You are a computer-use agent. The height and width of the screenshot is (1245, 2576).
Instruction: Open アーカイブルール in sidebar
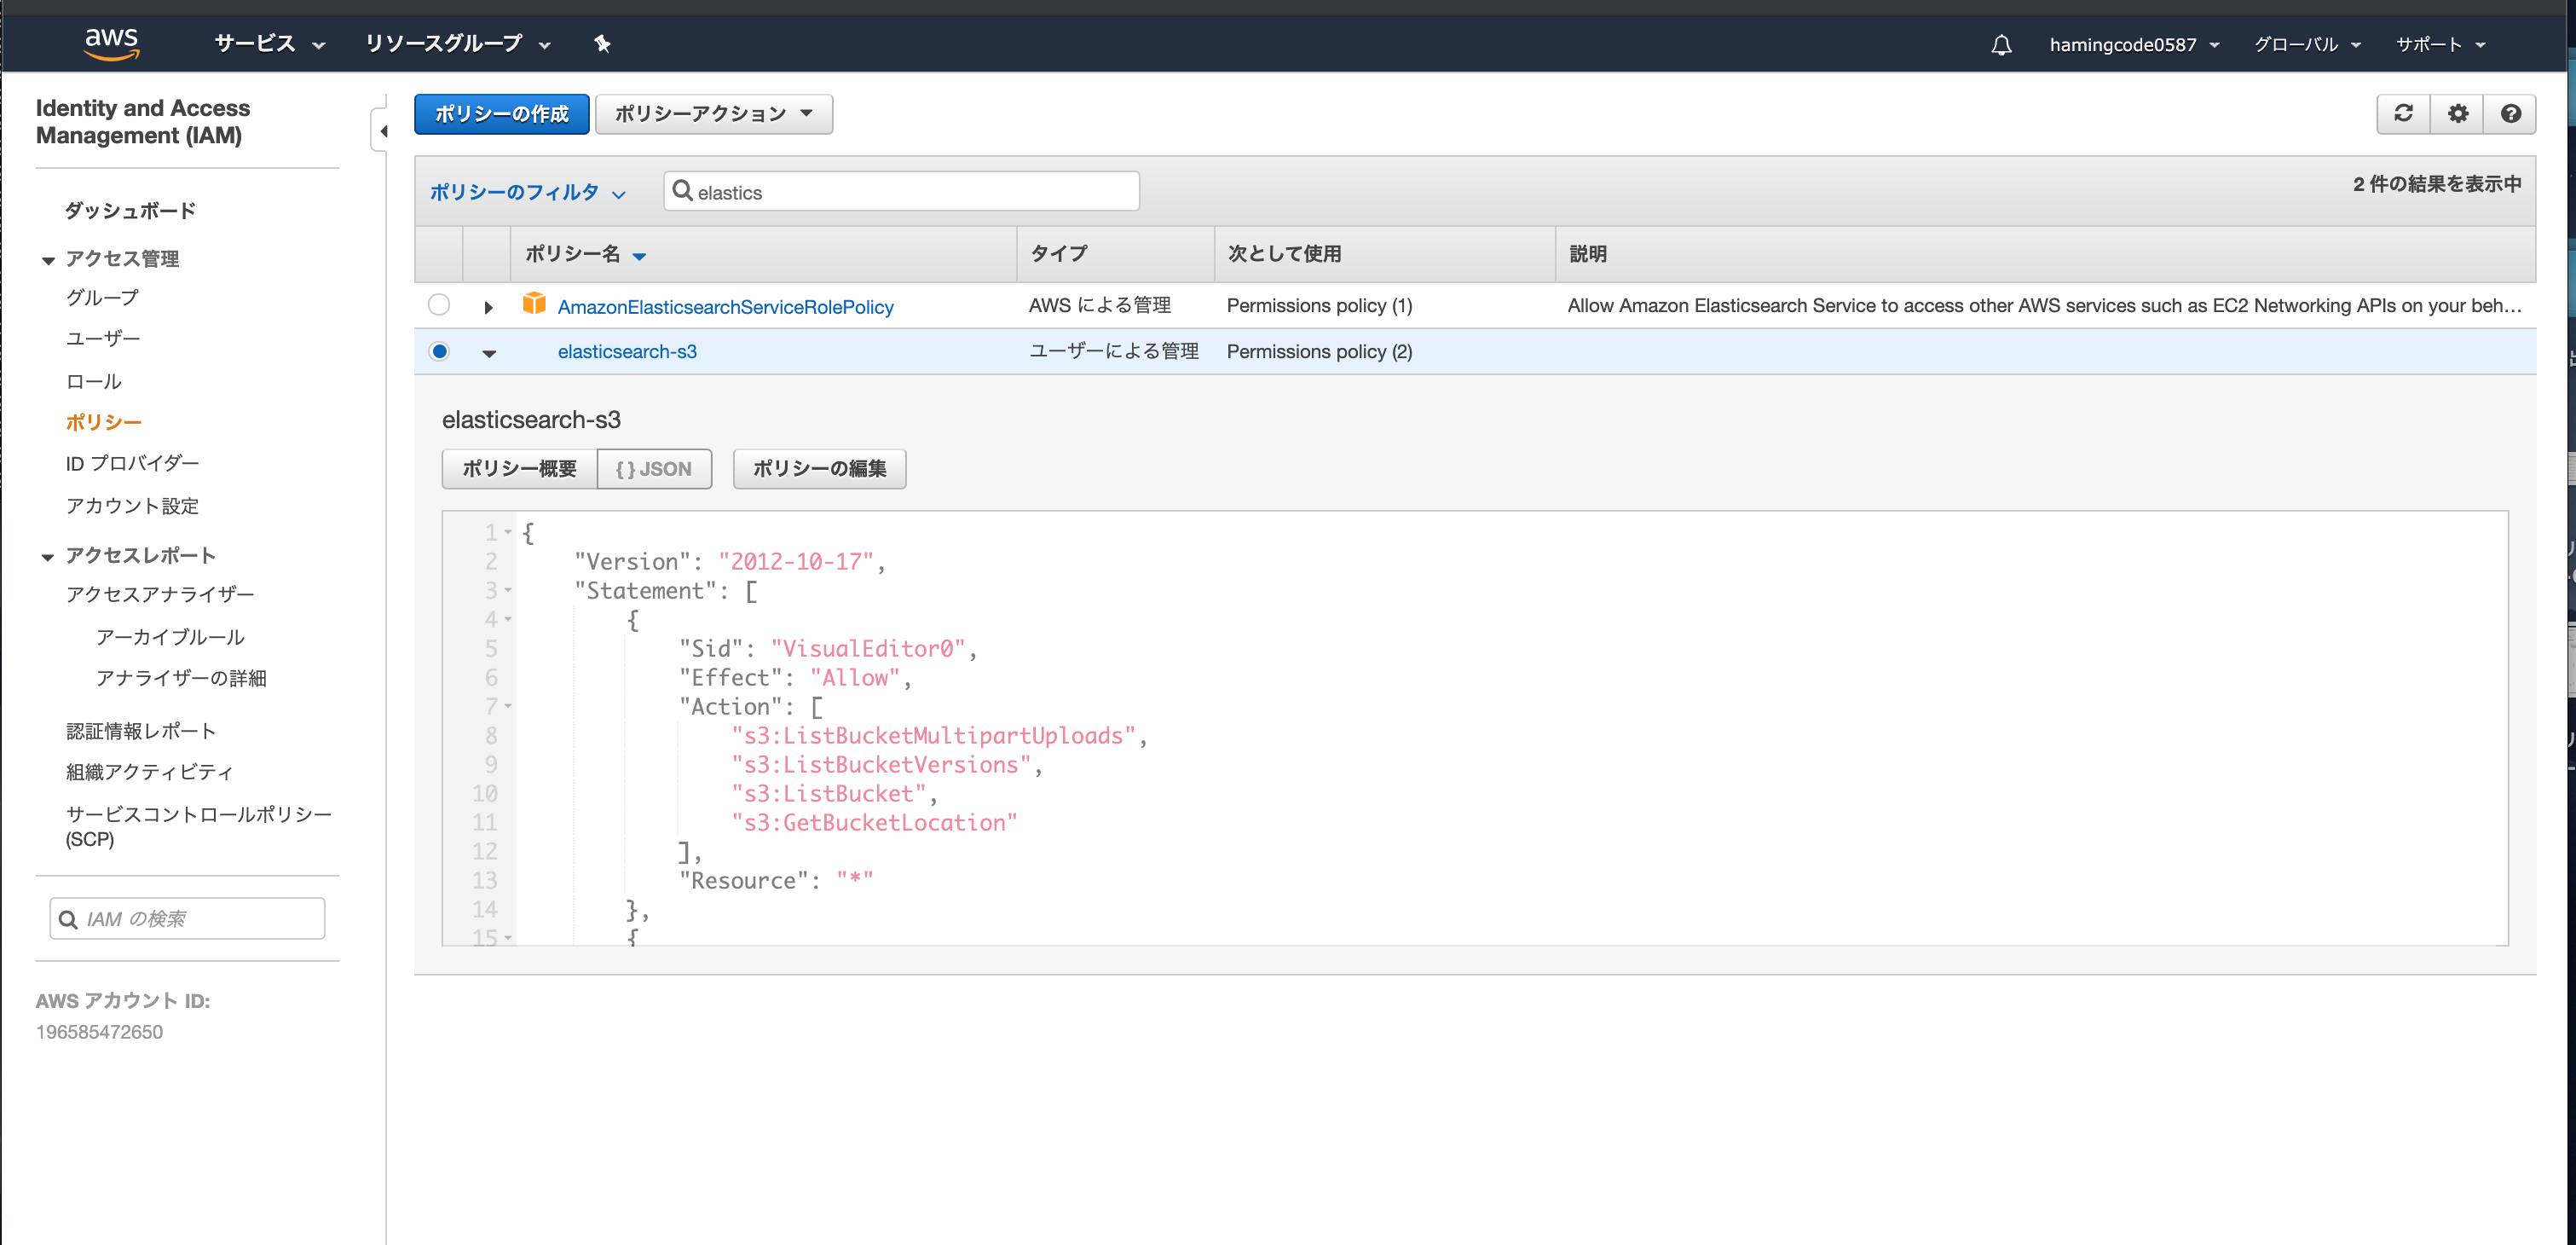[170, 637]
